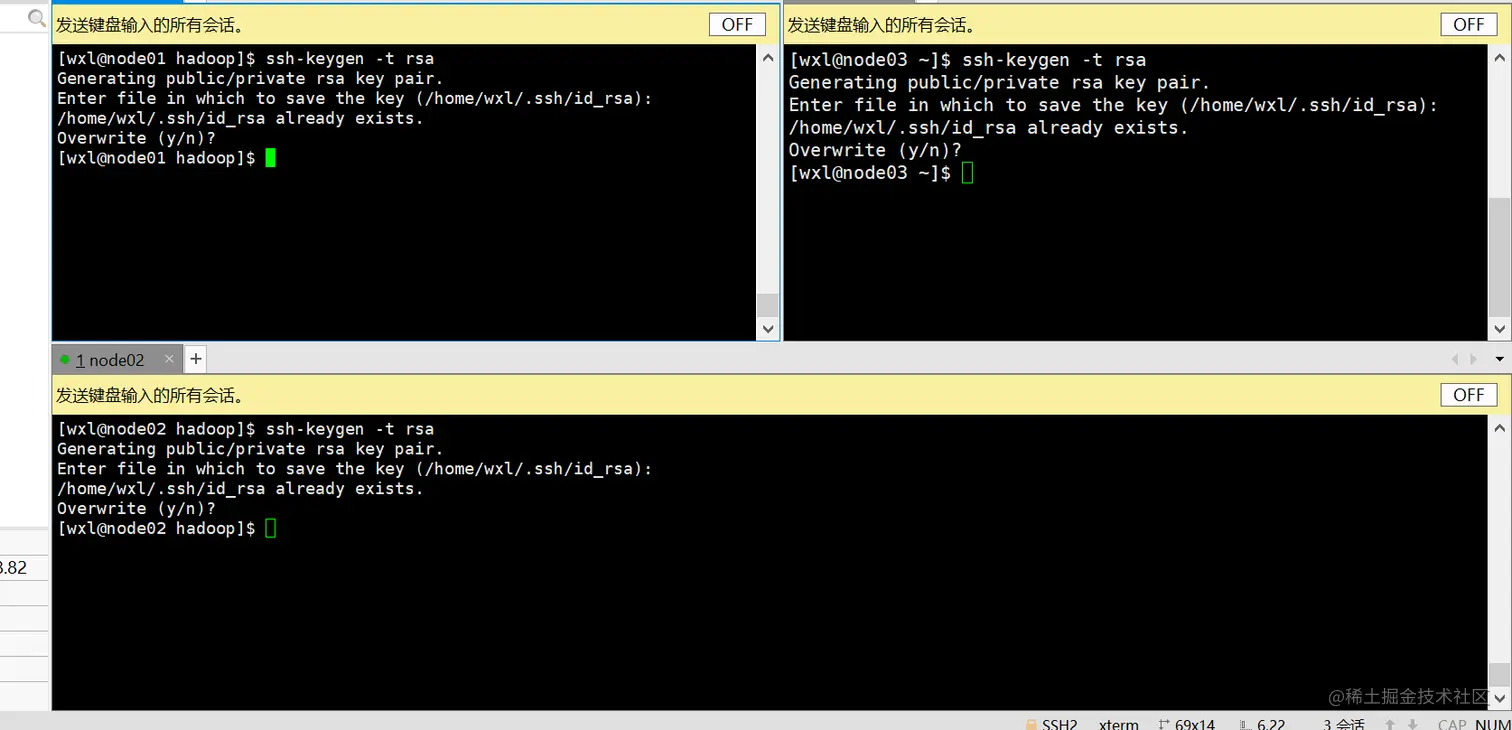Toggle OFF button in node02 pane
This screenshot has width=1512, height=730.
[x=1469, y=395]
